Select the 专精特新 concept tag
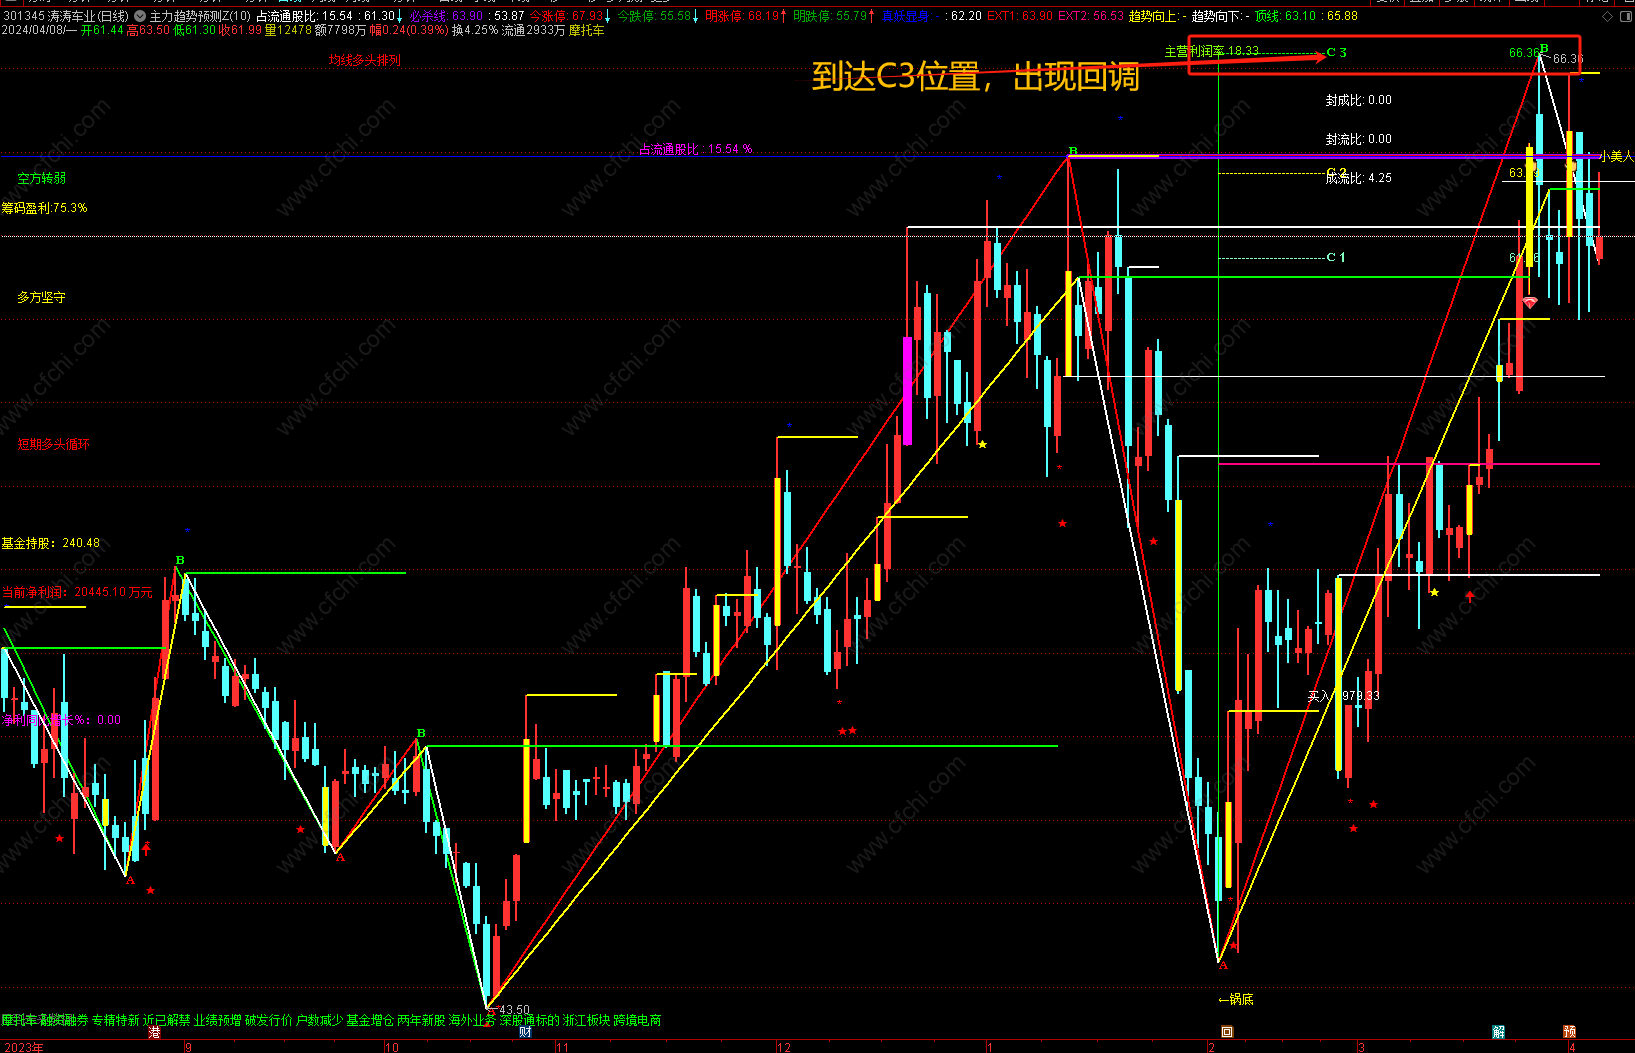This screenshot has width=1635, height=1053. click(x=116, y=1020)
